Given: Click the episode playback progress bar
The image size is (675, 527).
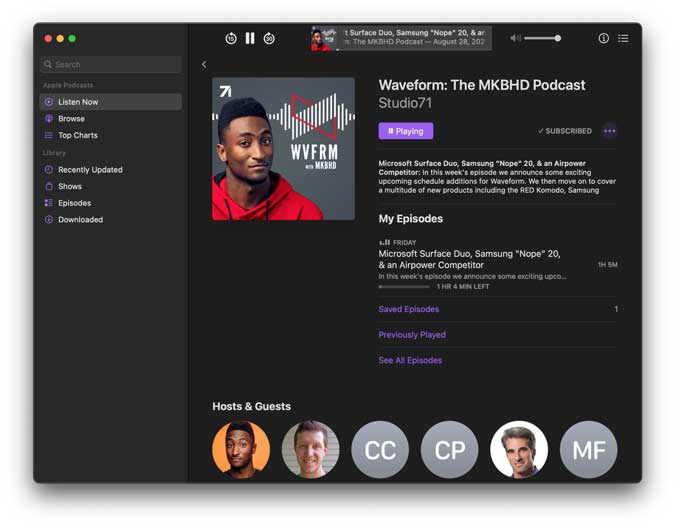Looking at the screenshot, I should (404, 287).
